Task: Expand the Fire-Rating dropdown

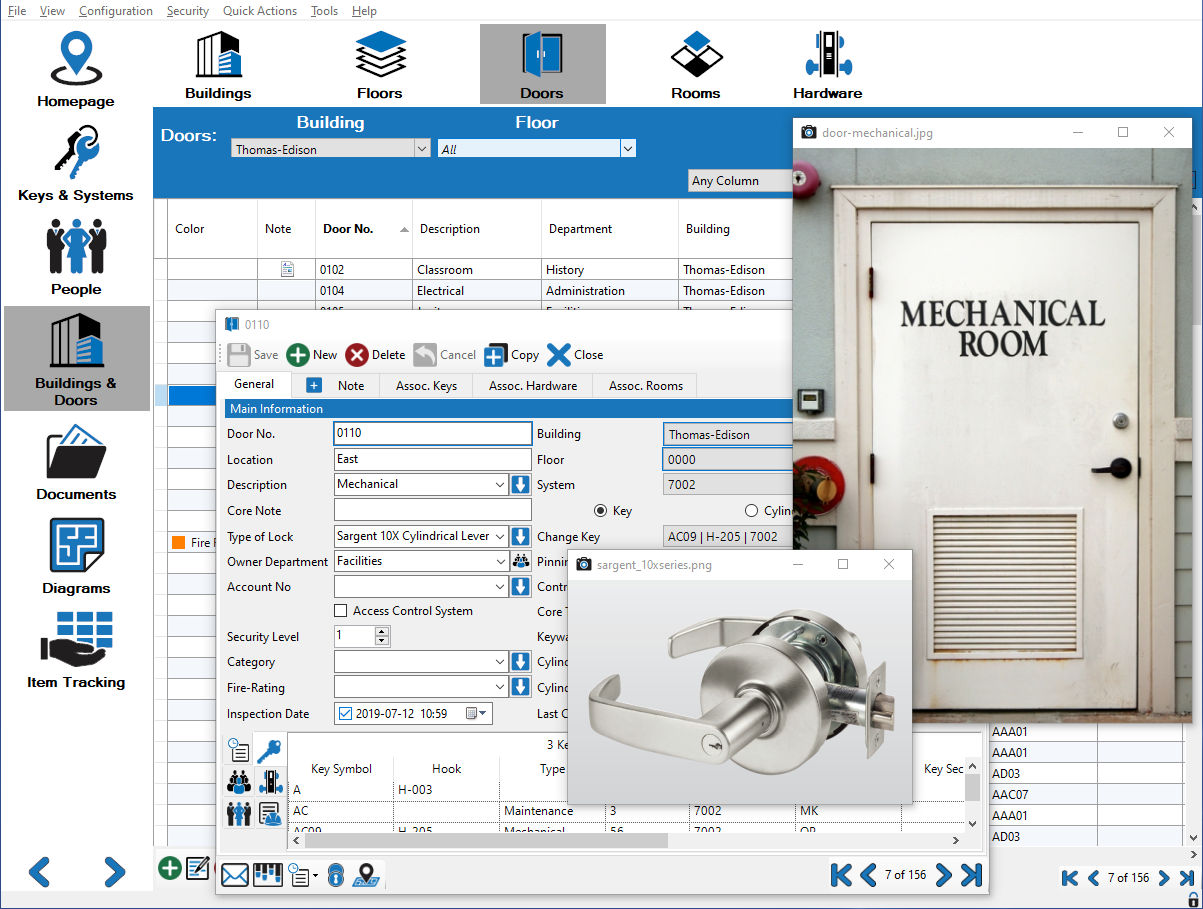Action: (x=500, y=688)
